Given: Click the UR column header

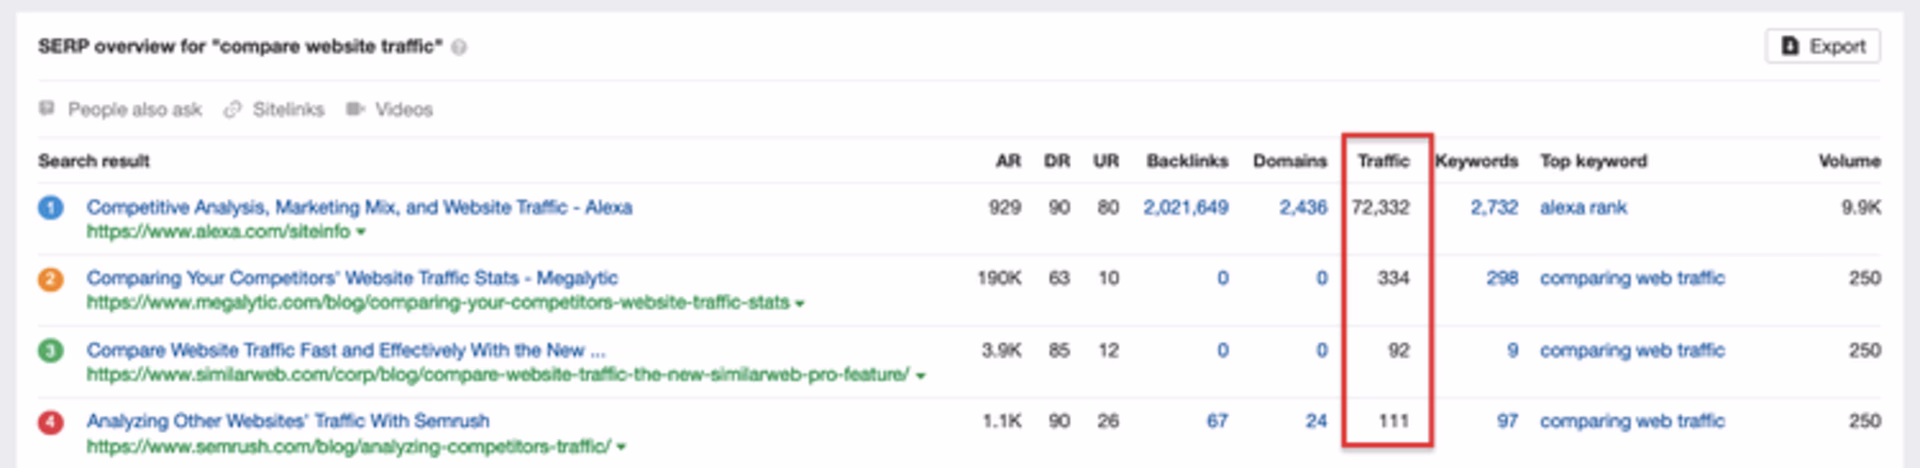Looking at the screenshot, I should pos(1106,161).
